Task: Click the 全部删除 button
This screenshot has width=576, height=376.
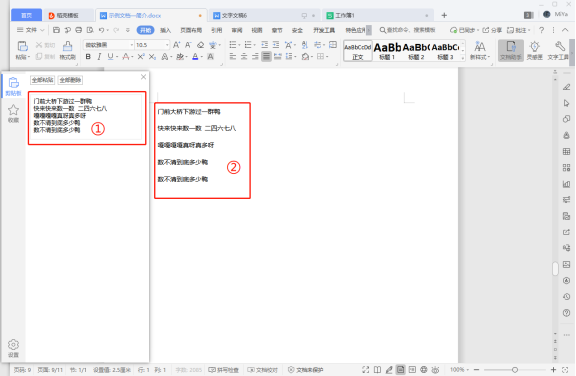Action: [x=71, y=80]
